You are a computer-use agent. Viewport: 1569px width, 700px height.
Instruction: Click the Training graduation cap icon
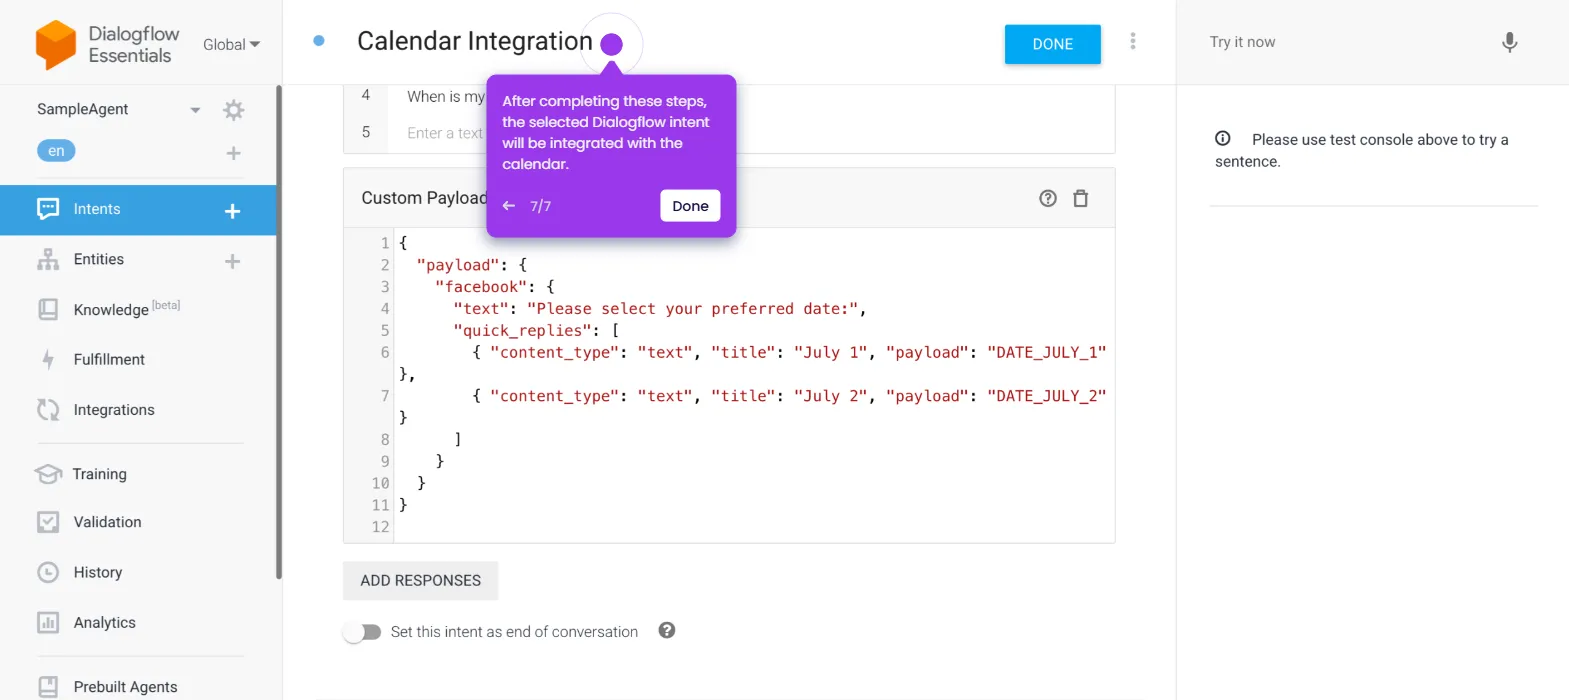pos(48,473)
